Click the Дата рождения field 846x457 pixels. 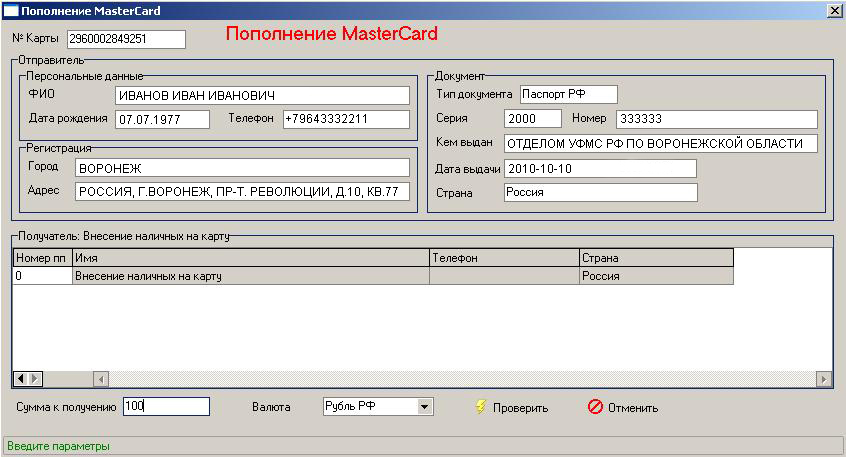pyautogui.click(x=162, y=119)
